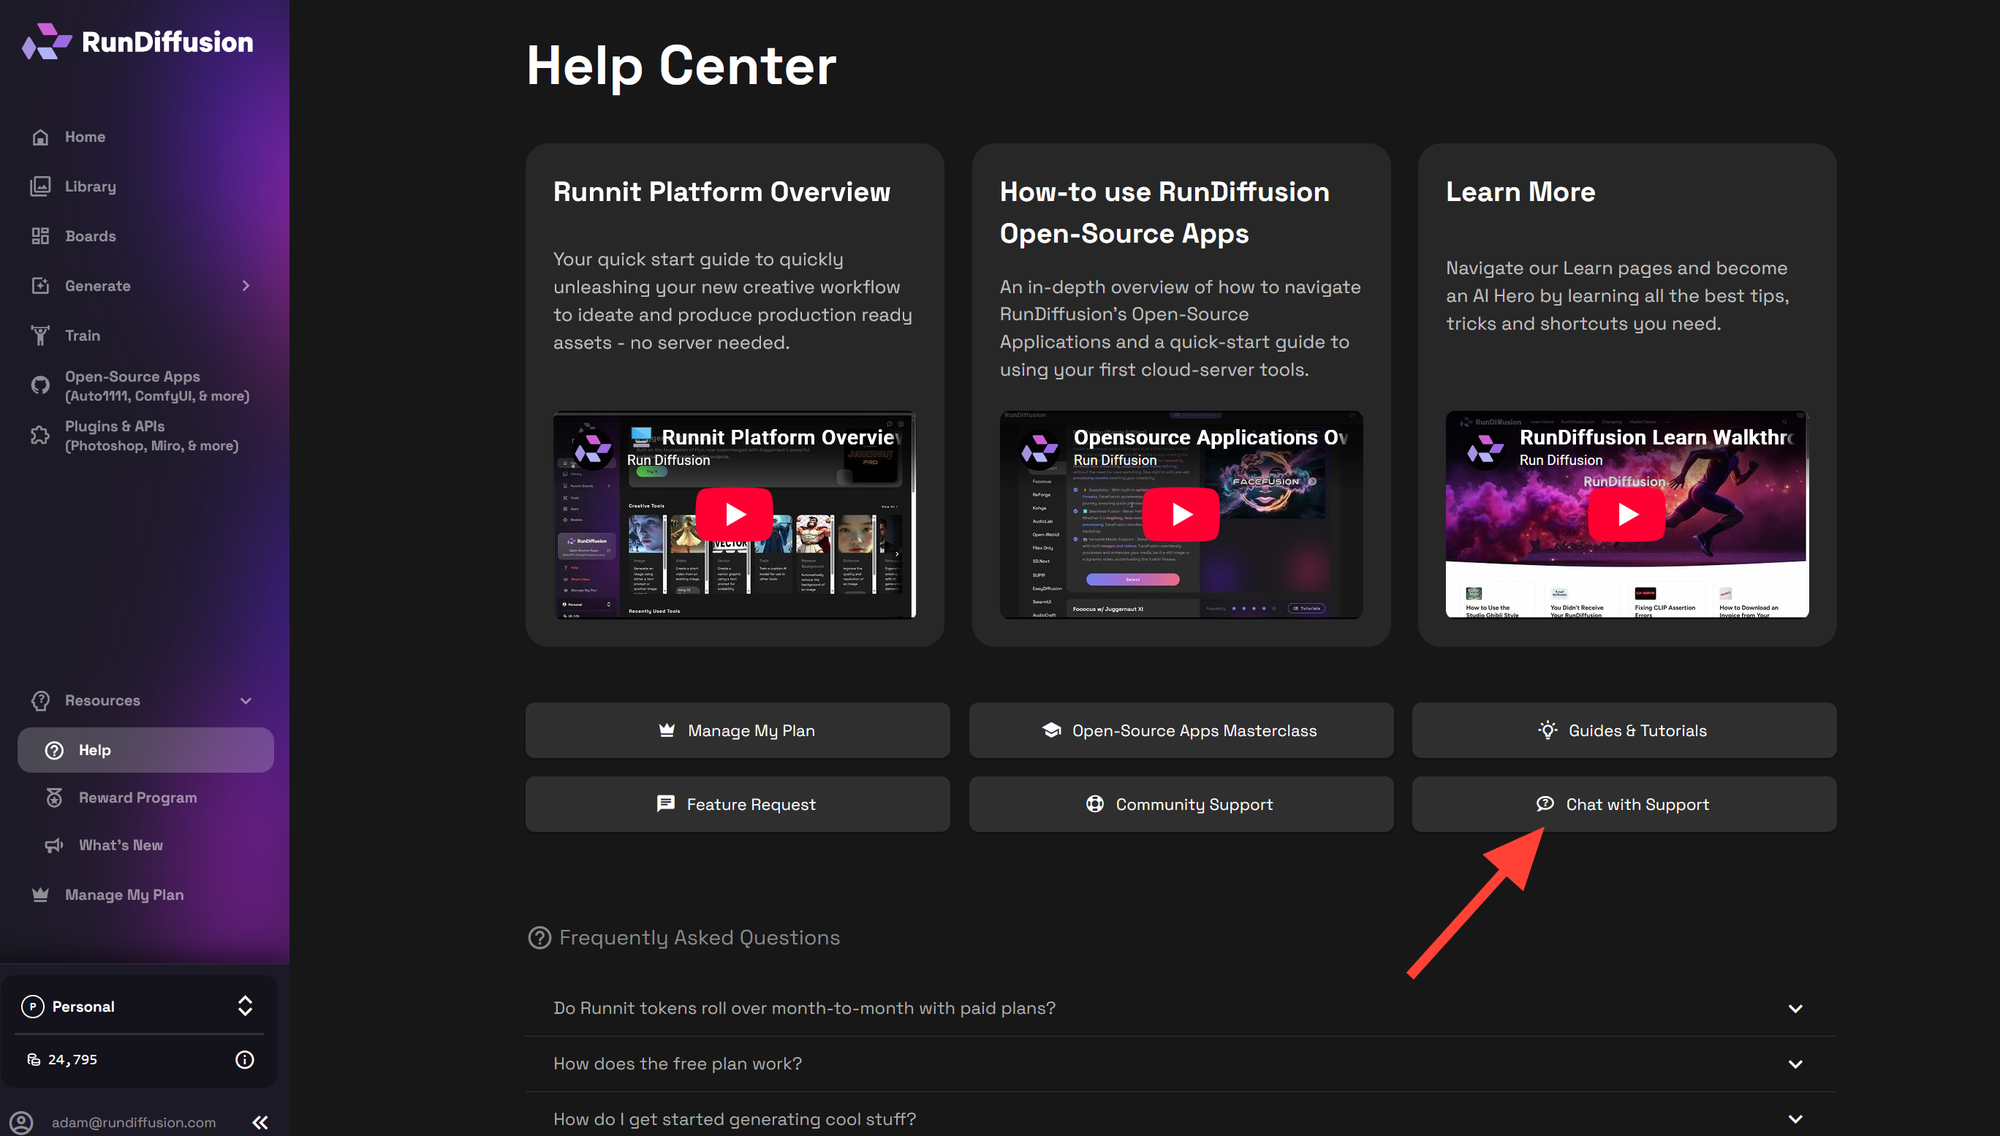Expand the free plan FAQ question

pos(1181,1064)
